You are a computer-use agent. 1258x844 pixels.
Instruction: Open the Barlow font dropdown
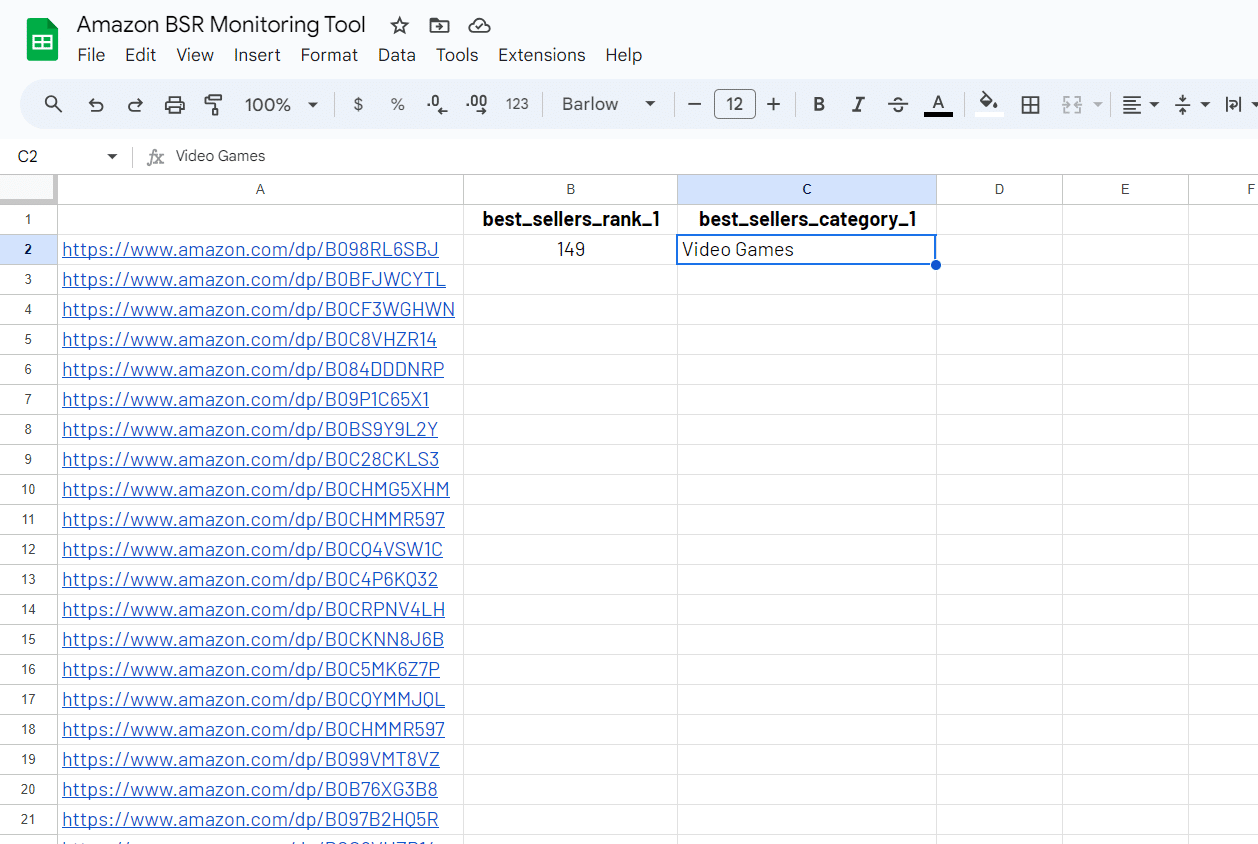point(608,105)
